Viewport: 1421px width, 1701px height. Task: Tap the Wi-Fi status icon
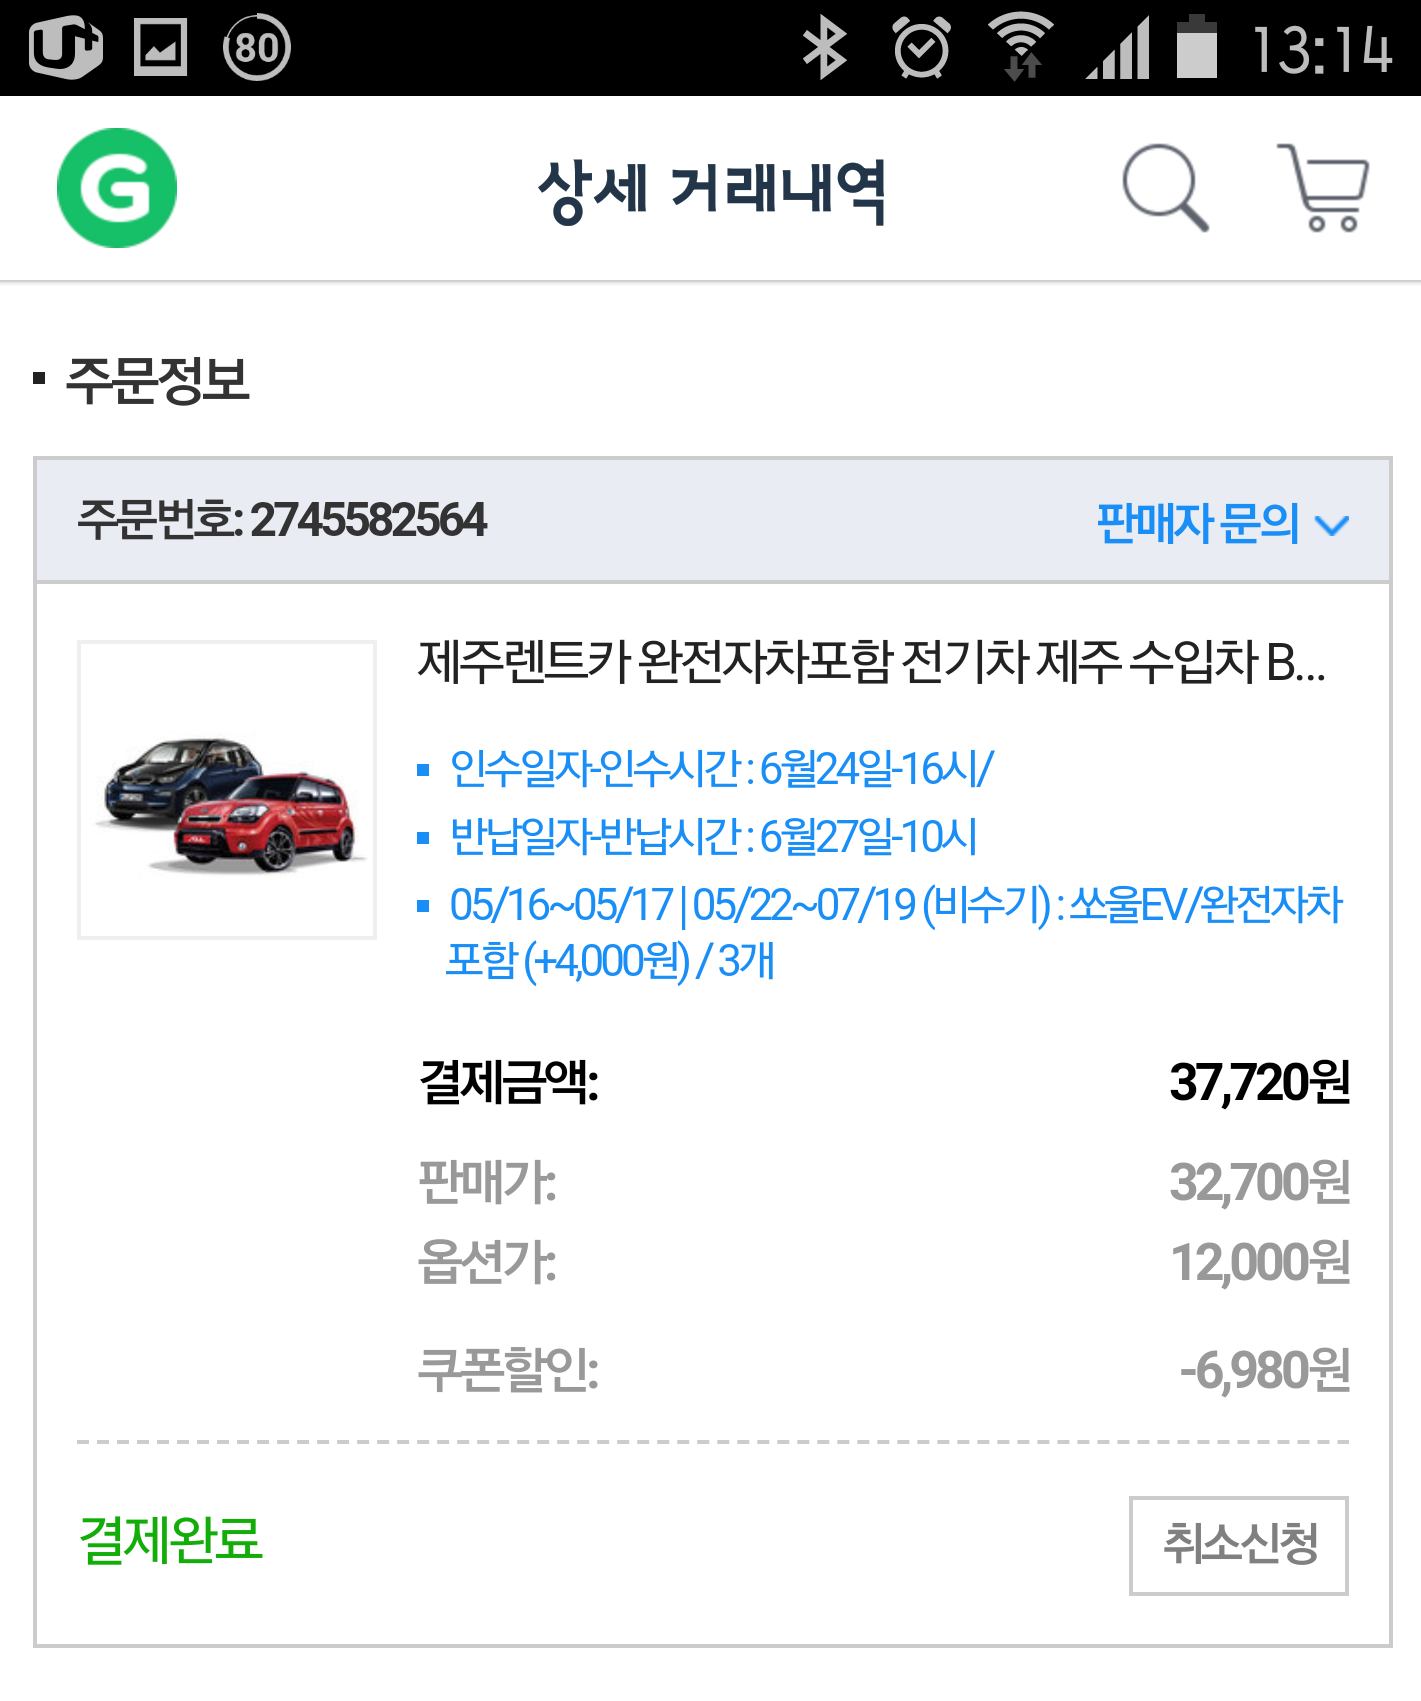click(x=1020, y=48)
